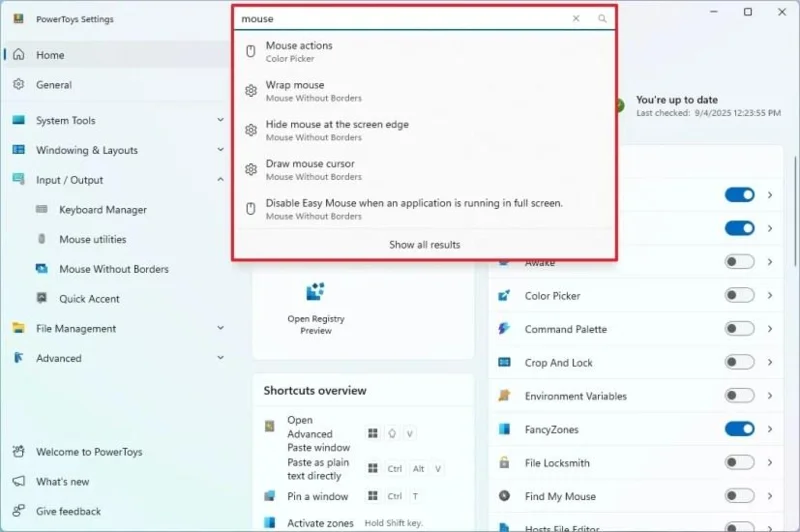Click the File Management folder icon
Viewport: 800px width, 532px height.
coord(19,328)
